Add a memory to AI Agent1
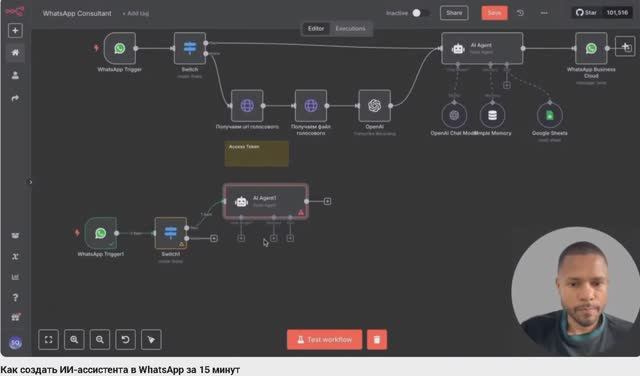The height and width of the screenshot is (376, 640). 274,238
